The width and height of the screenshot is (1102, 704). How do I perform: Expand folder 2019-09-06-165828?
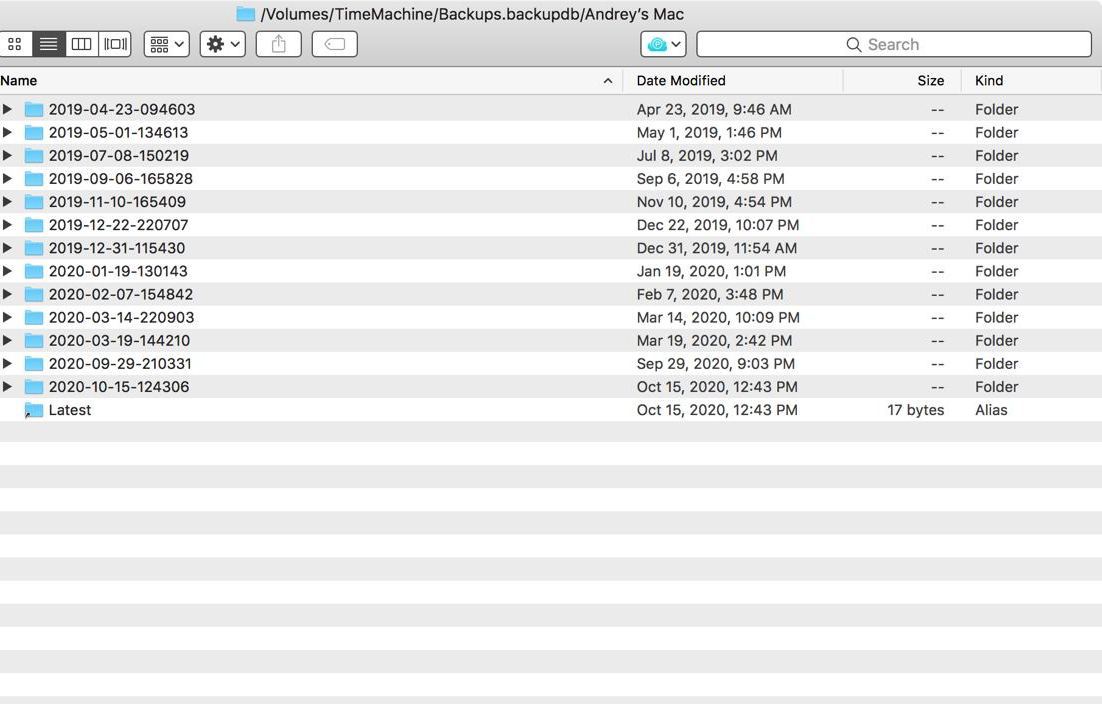(7, 178)
